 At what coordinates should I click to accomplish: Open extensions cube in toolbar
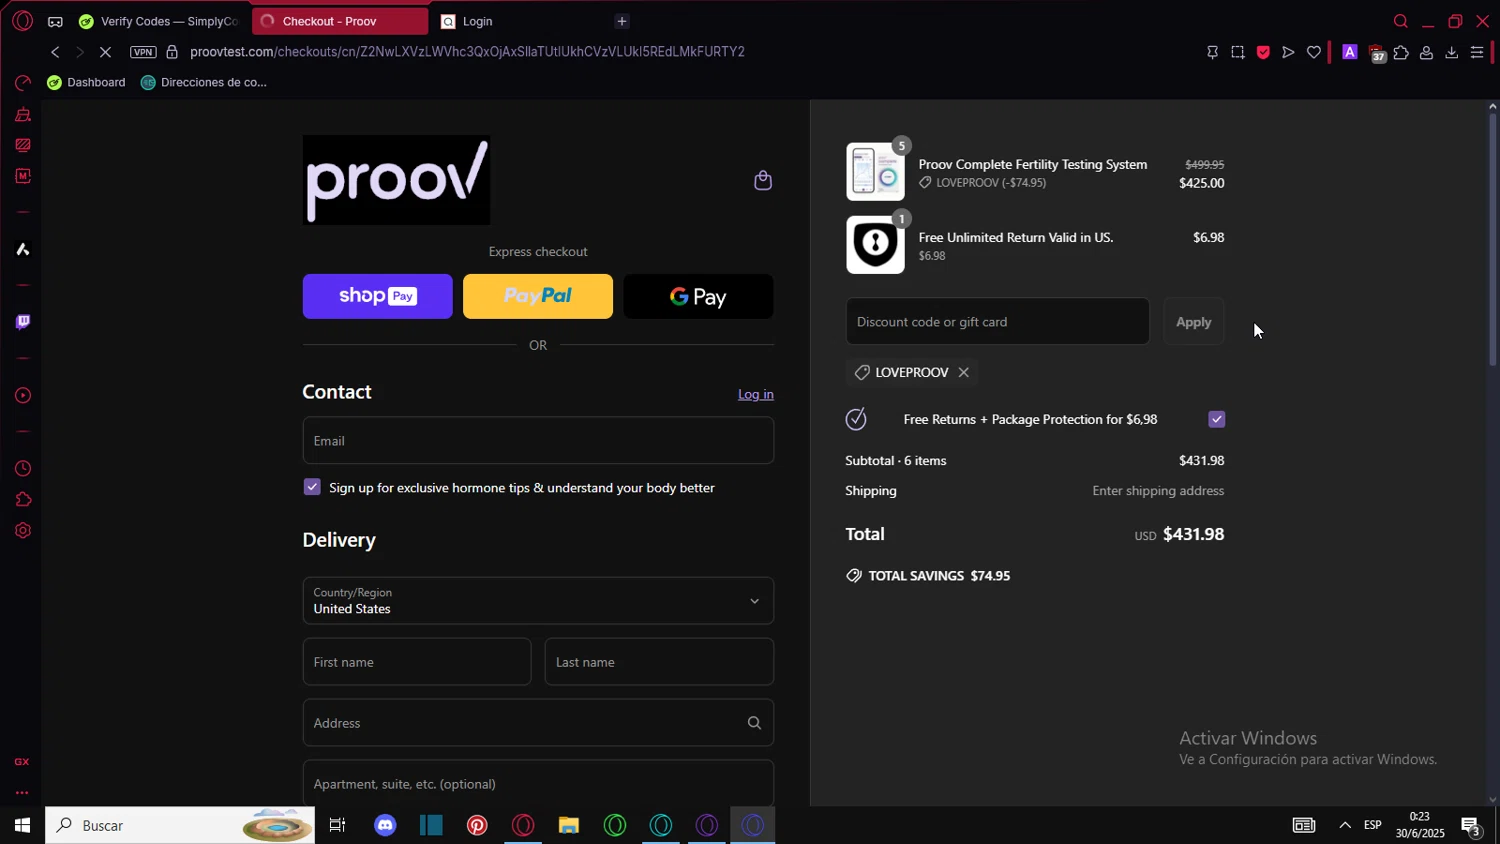coord(1401,52)
